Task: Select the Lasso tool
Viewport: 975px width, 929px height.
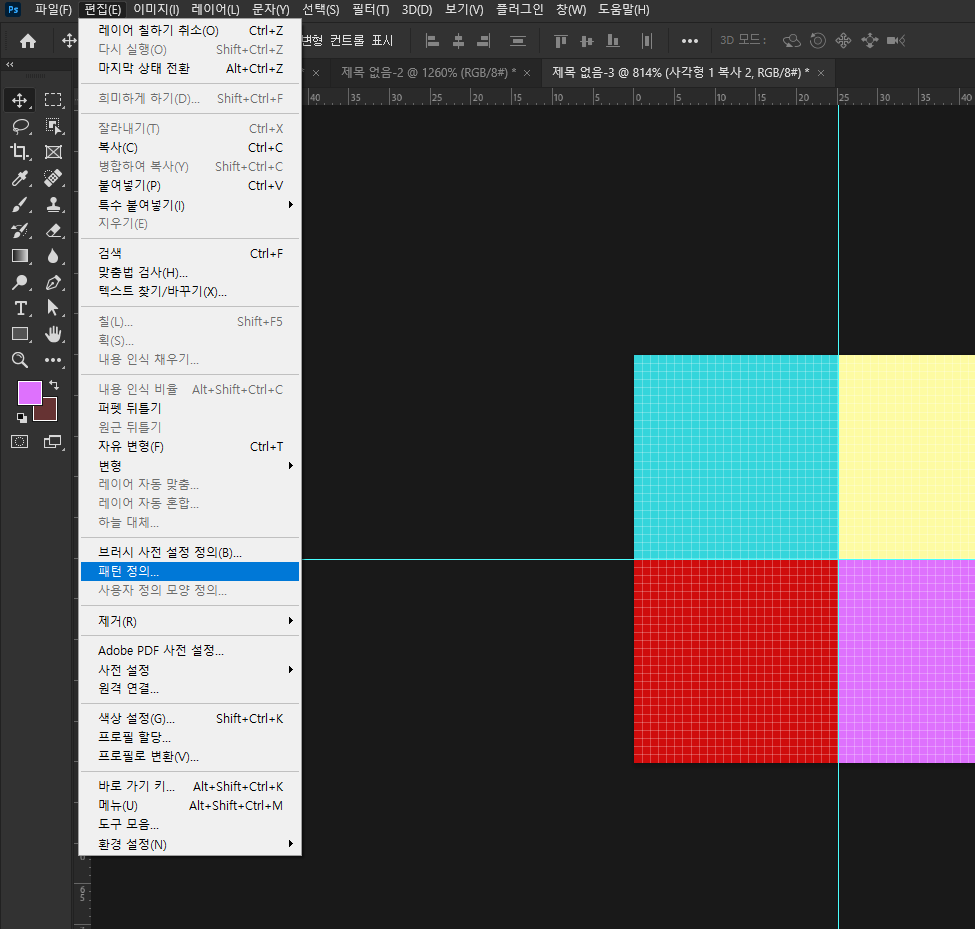Action: coord(20,126)
